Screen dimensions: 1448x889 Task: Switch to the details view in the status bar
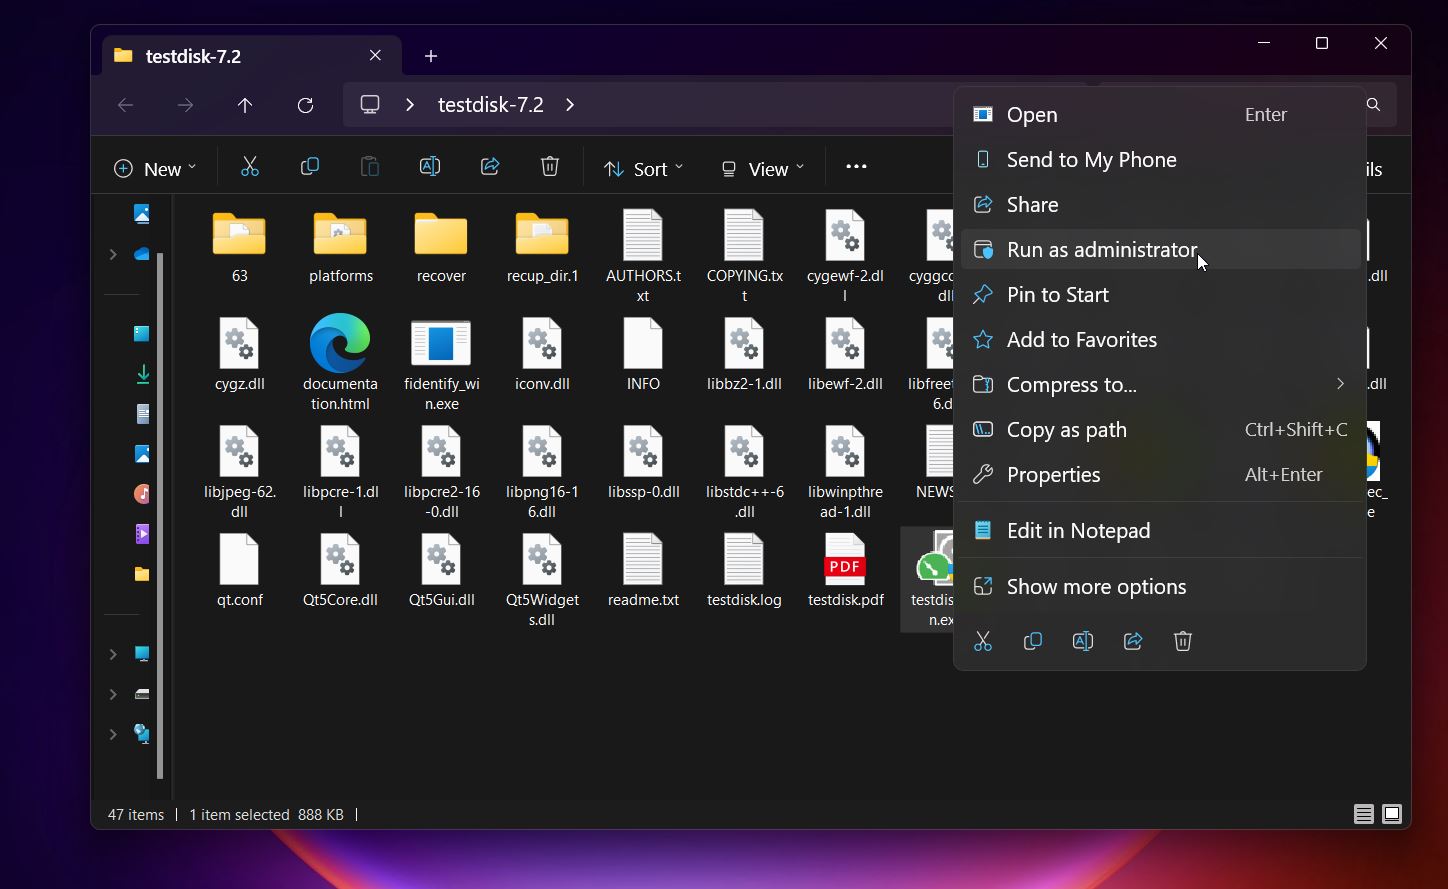pyautogui.click(x=1364, y=814)
